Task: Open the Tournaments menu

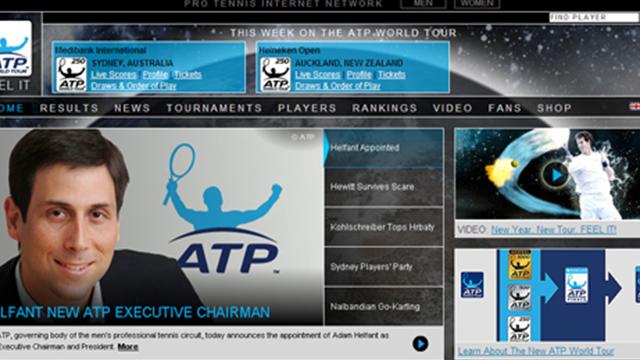Action: point(214,108)
